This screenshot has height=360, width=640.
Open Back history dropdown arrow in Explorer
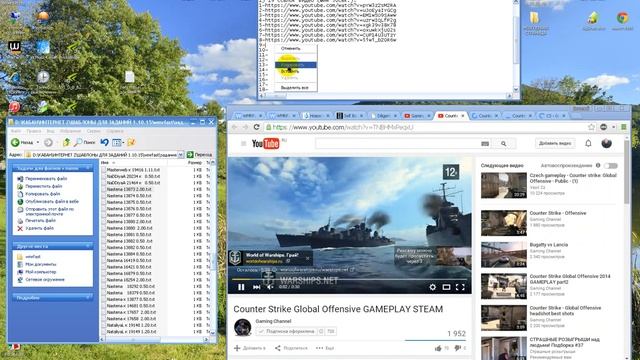point(38,142)
